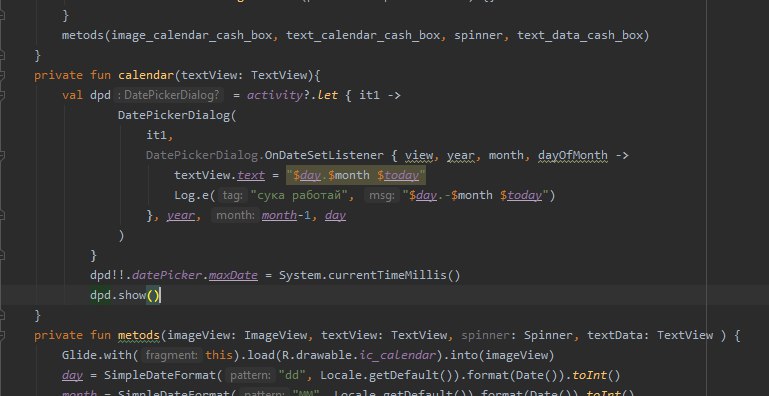Click year argument after the closing brace
Viewport: 769px width, 396px height.
click(180, 215)
